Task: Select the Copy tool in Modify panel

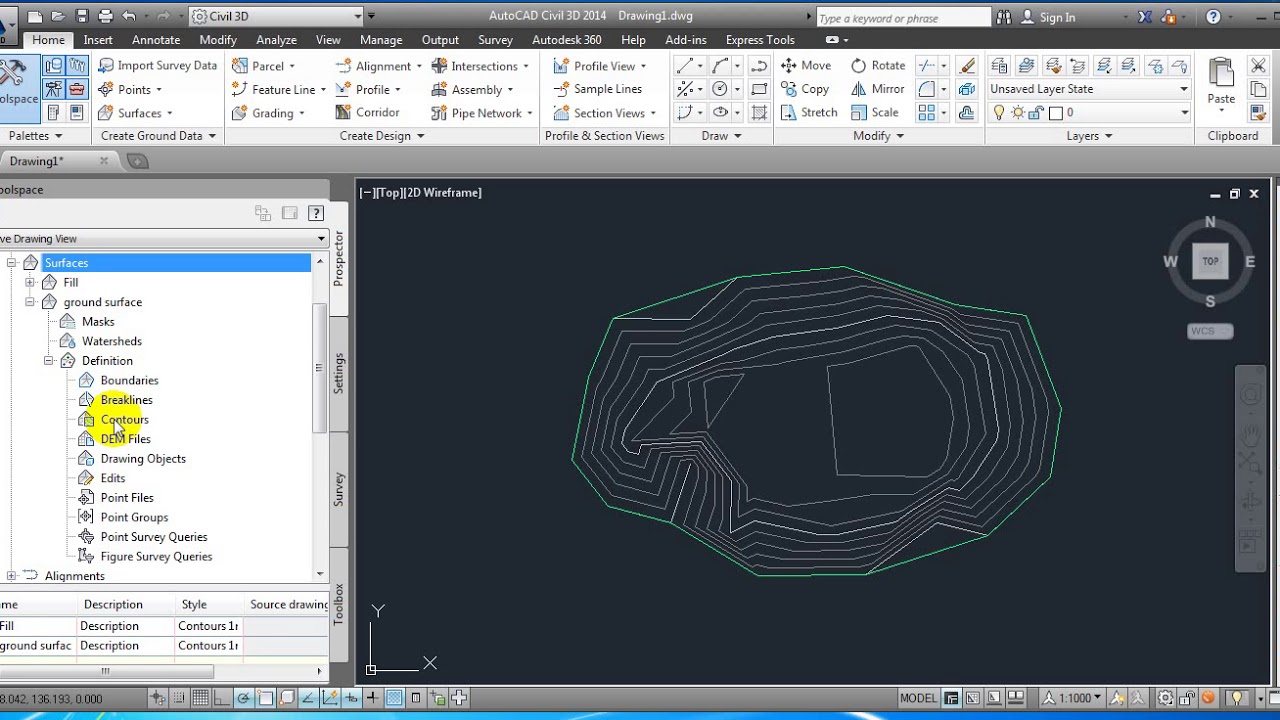Action: pos(804,89)
